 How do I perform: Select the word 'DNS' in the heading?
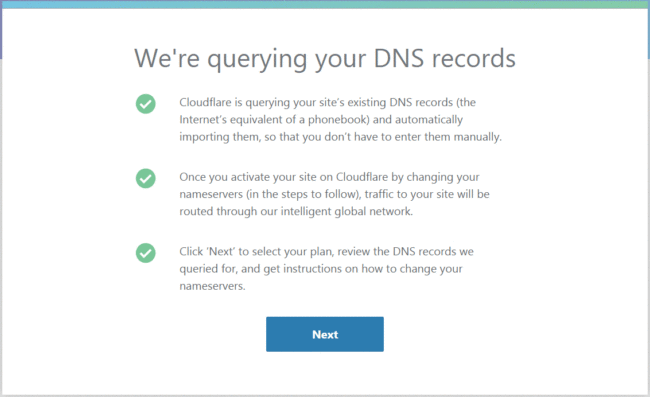coord(398,58)
